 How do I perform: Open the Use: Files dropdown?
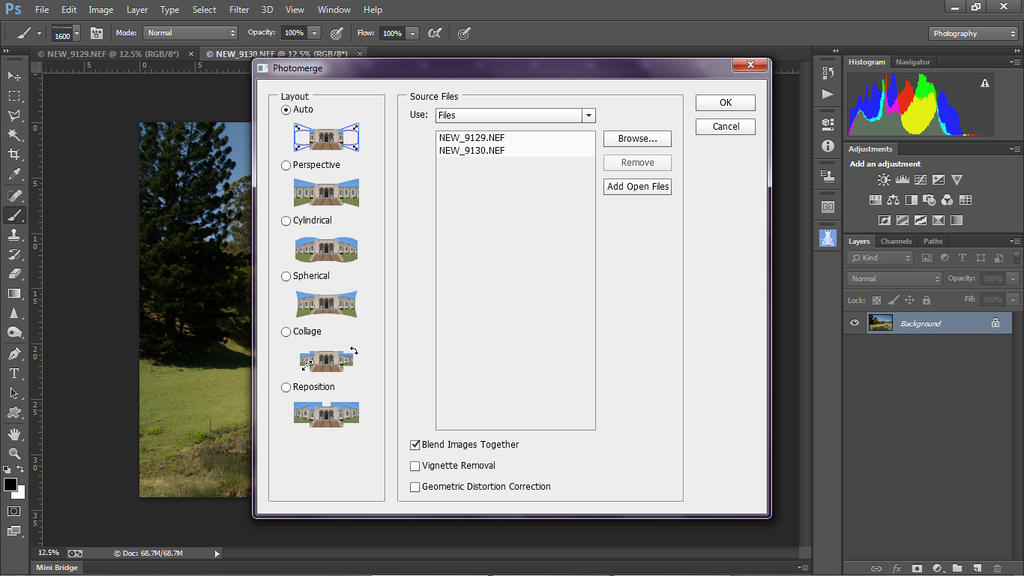[x=515, y=116]
